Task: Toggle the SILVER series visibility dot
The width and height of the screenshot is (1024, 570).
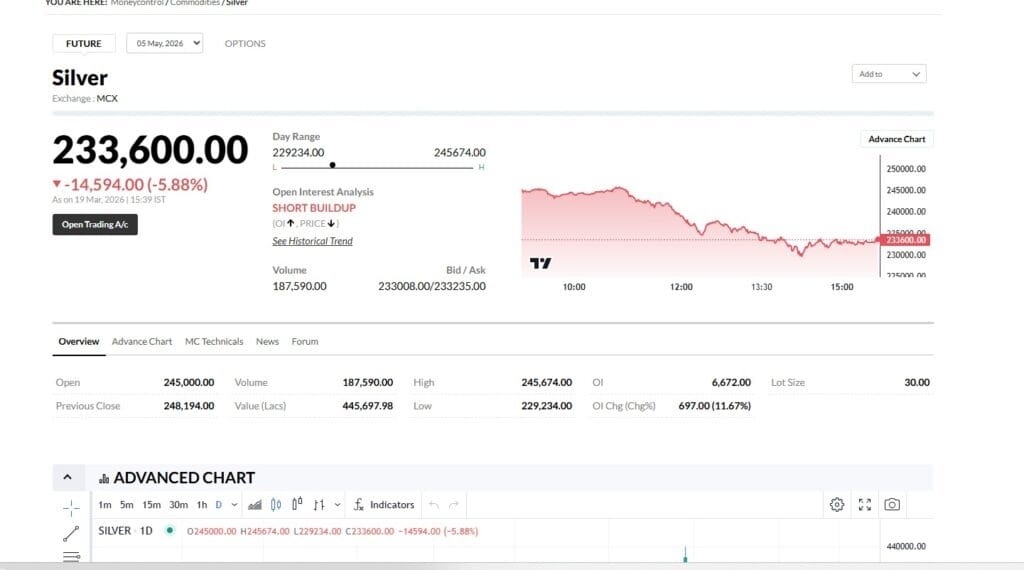Action: 170,531
